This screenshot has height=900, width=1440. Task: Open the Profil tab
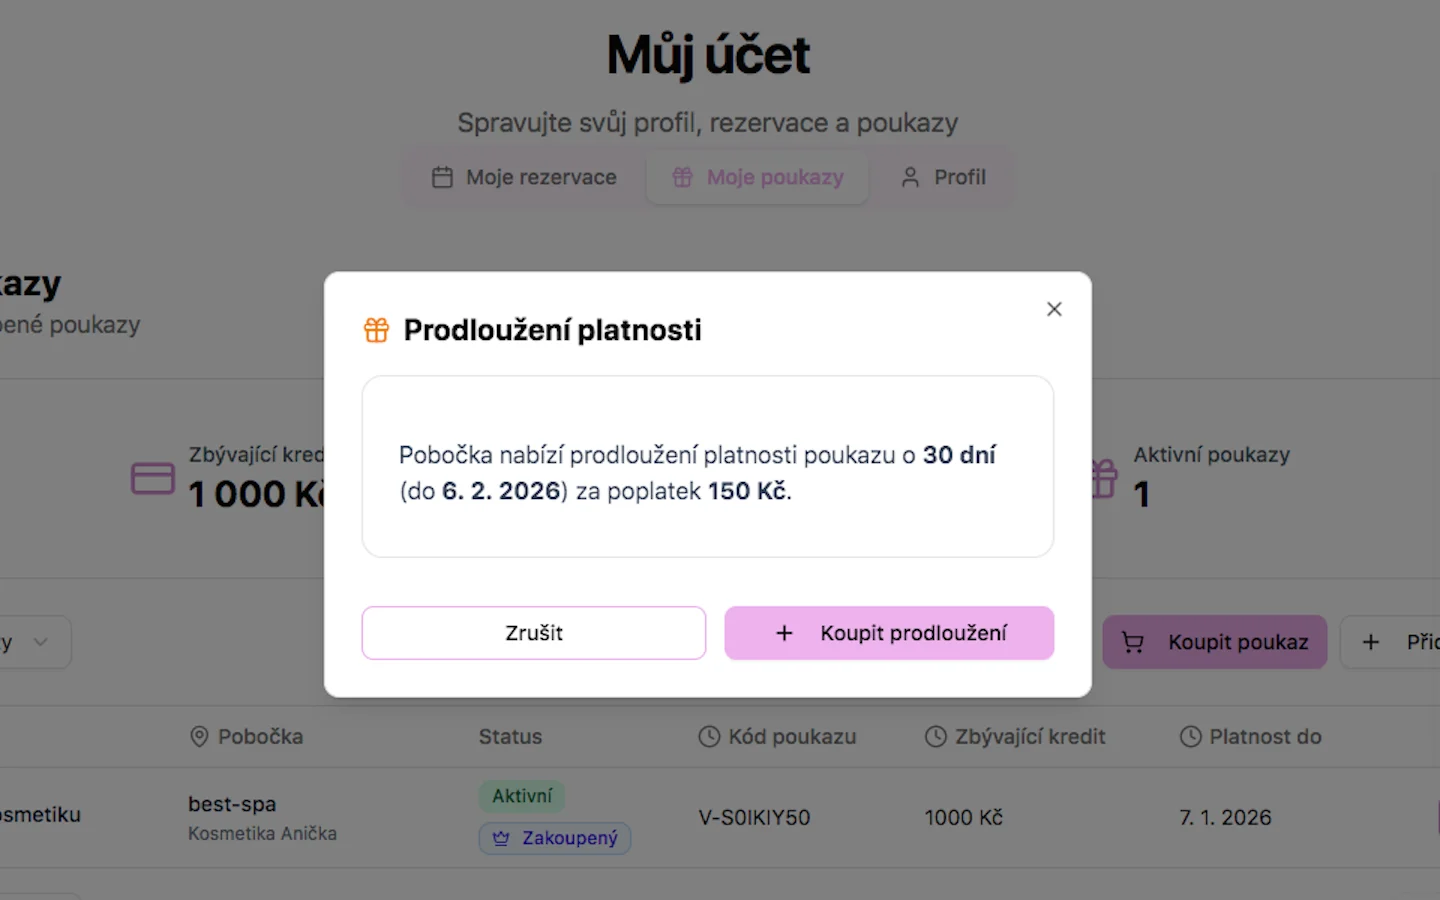(943, 176)
